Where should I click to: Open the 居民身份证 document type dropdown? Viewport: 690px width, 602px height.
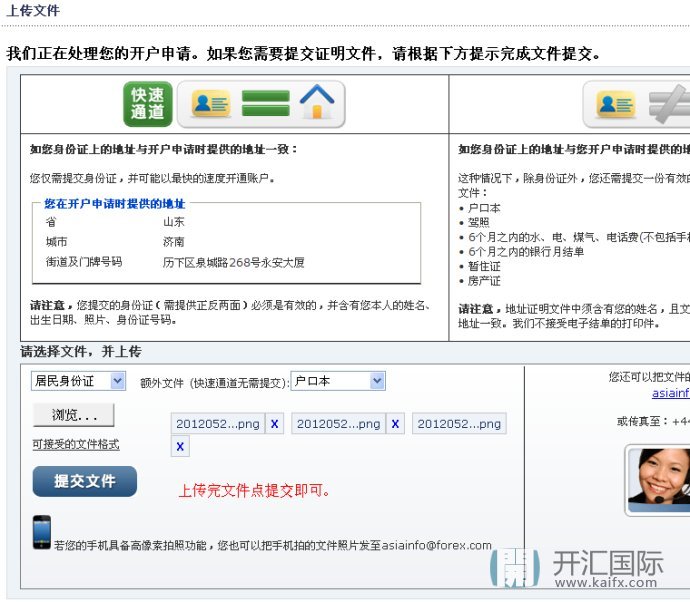[x=78, y=381]
